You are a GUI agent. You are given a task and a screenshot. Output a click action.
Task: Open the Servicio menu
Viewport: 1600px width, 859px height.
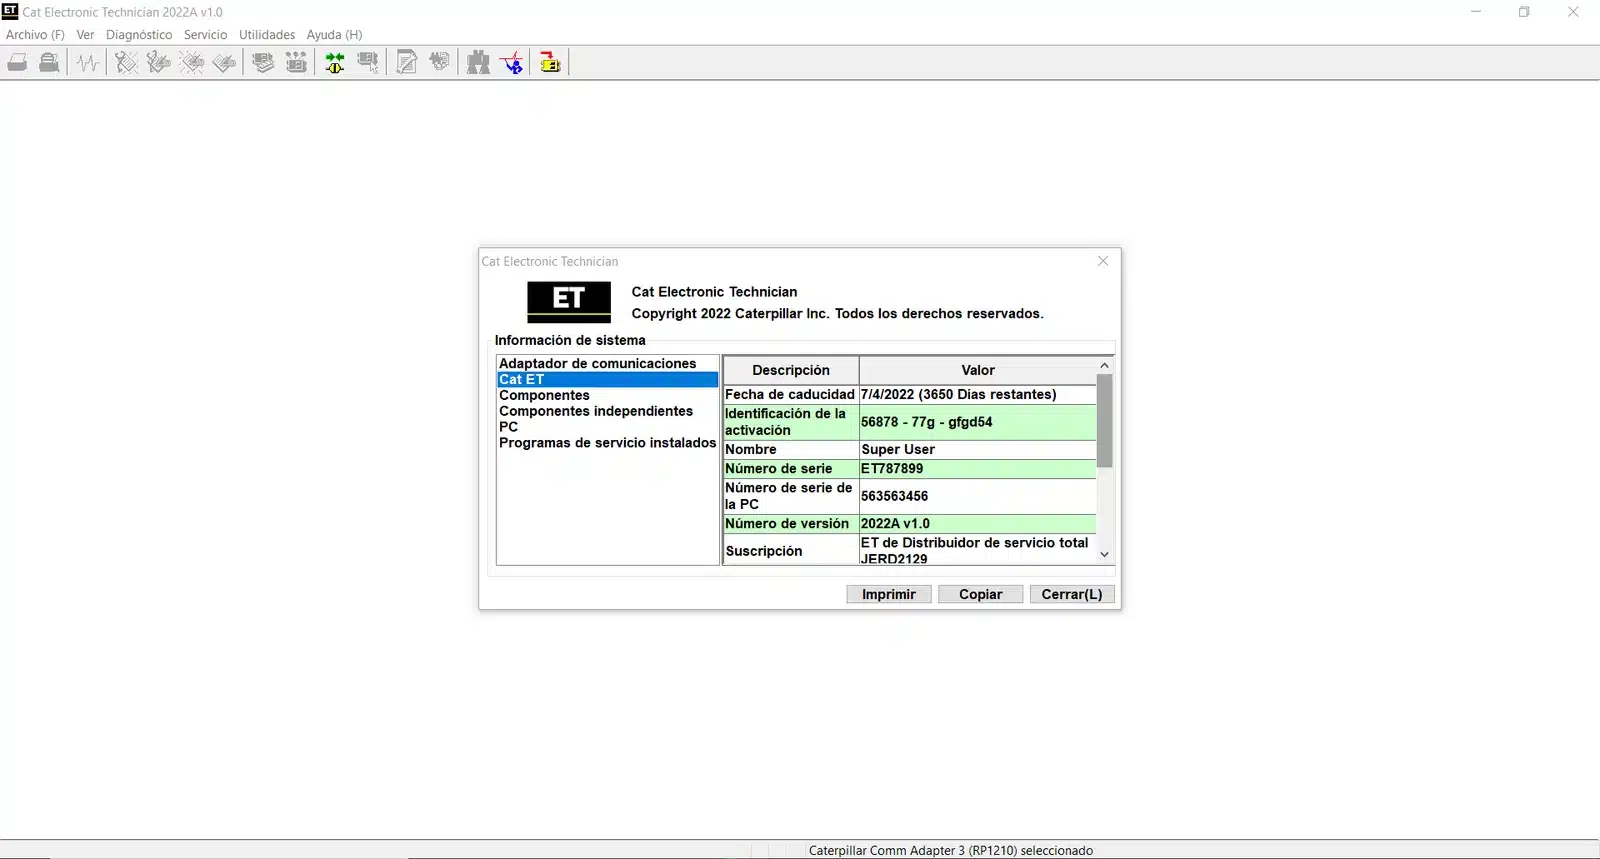pyautogui.click(x=205, y=35)
